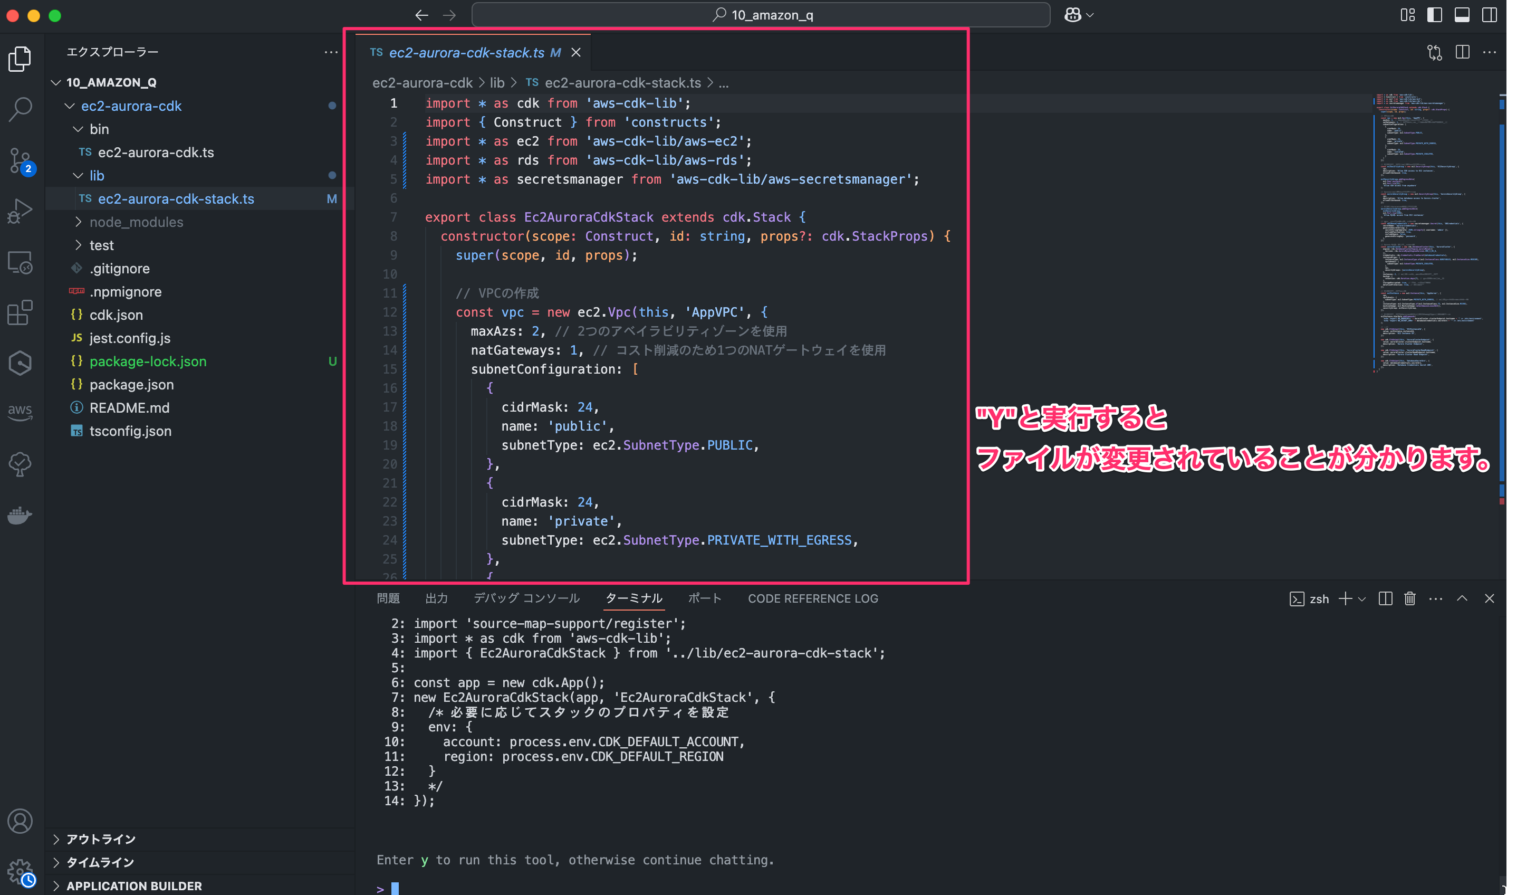The width and height of the screenshot is (1536, 895).
Task: Open the Manage settings gear
Action: [x=20, y=871]
